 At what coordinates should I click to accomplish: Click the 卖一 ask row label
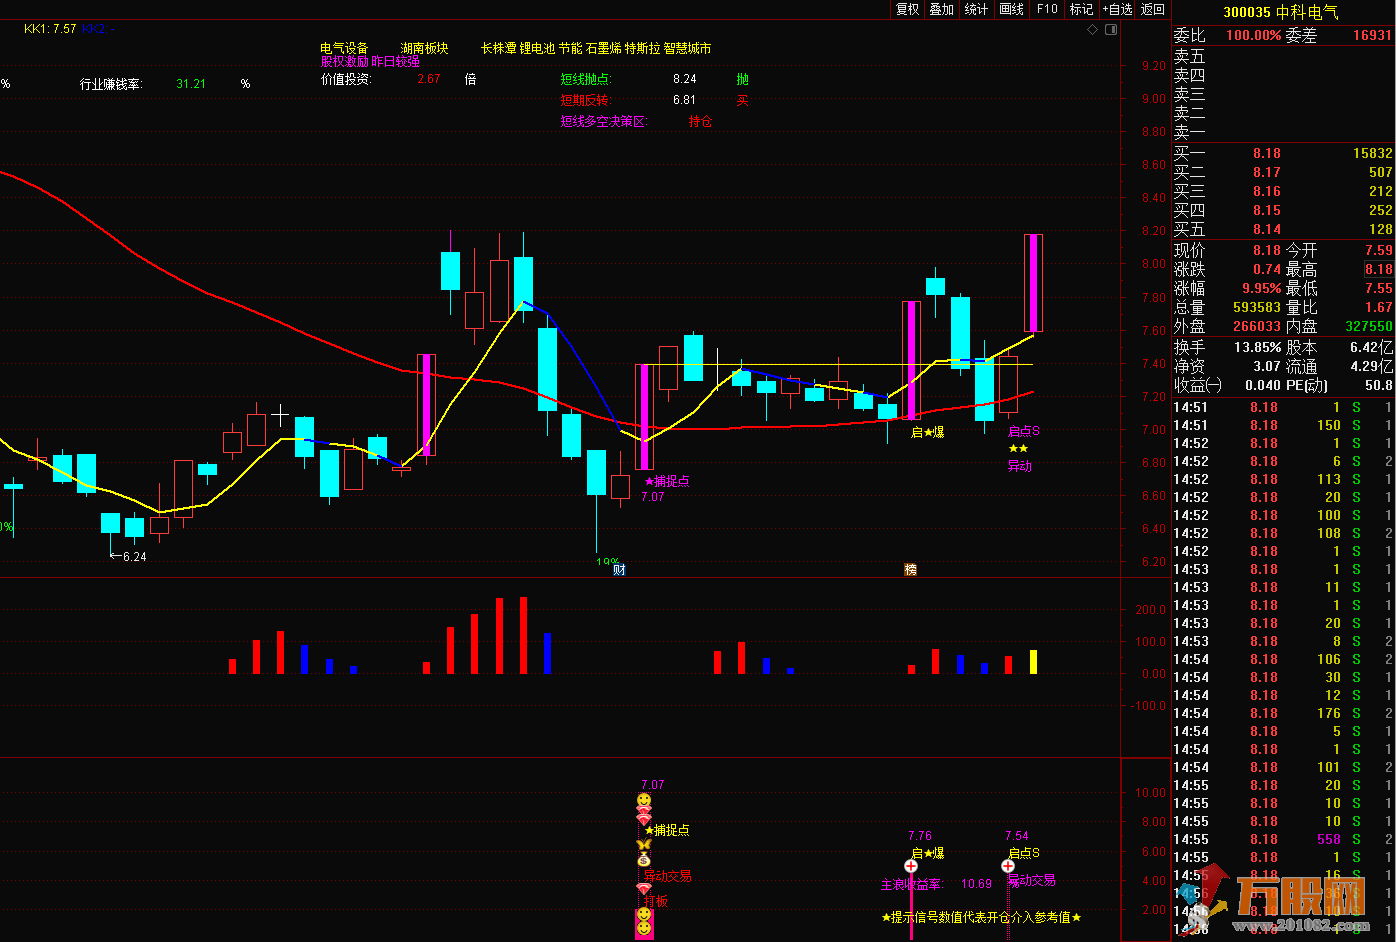click(1190, 132)
